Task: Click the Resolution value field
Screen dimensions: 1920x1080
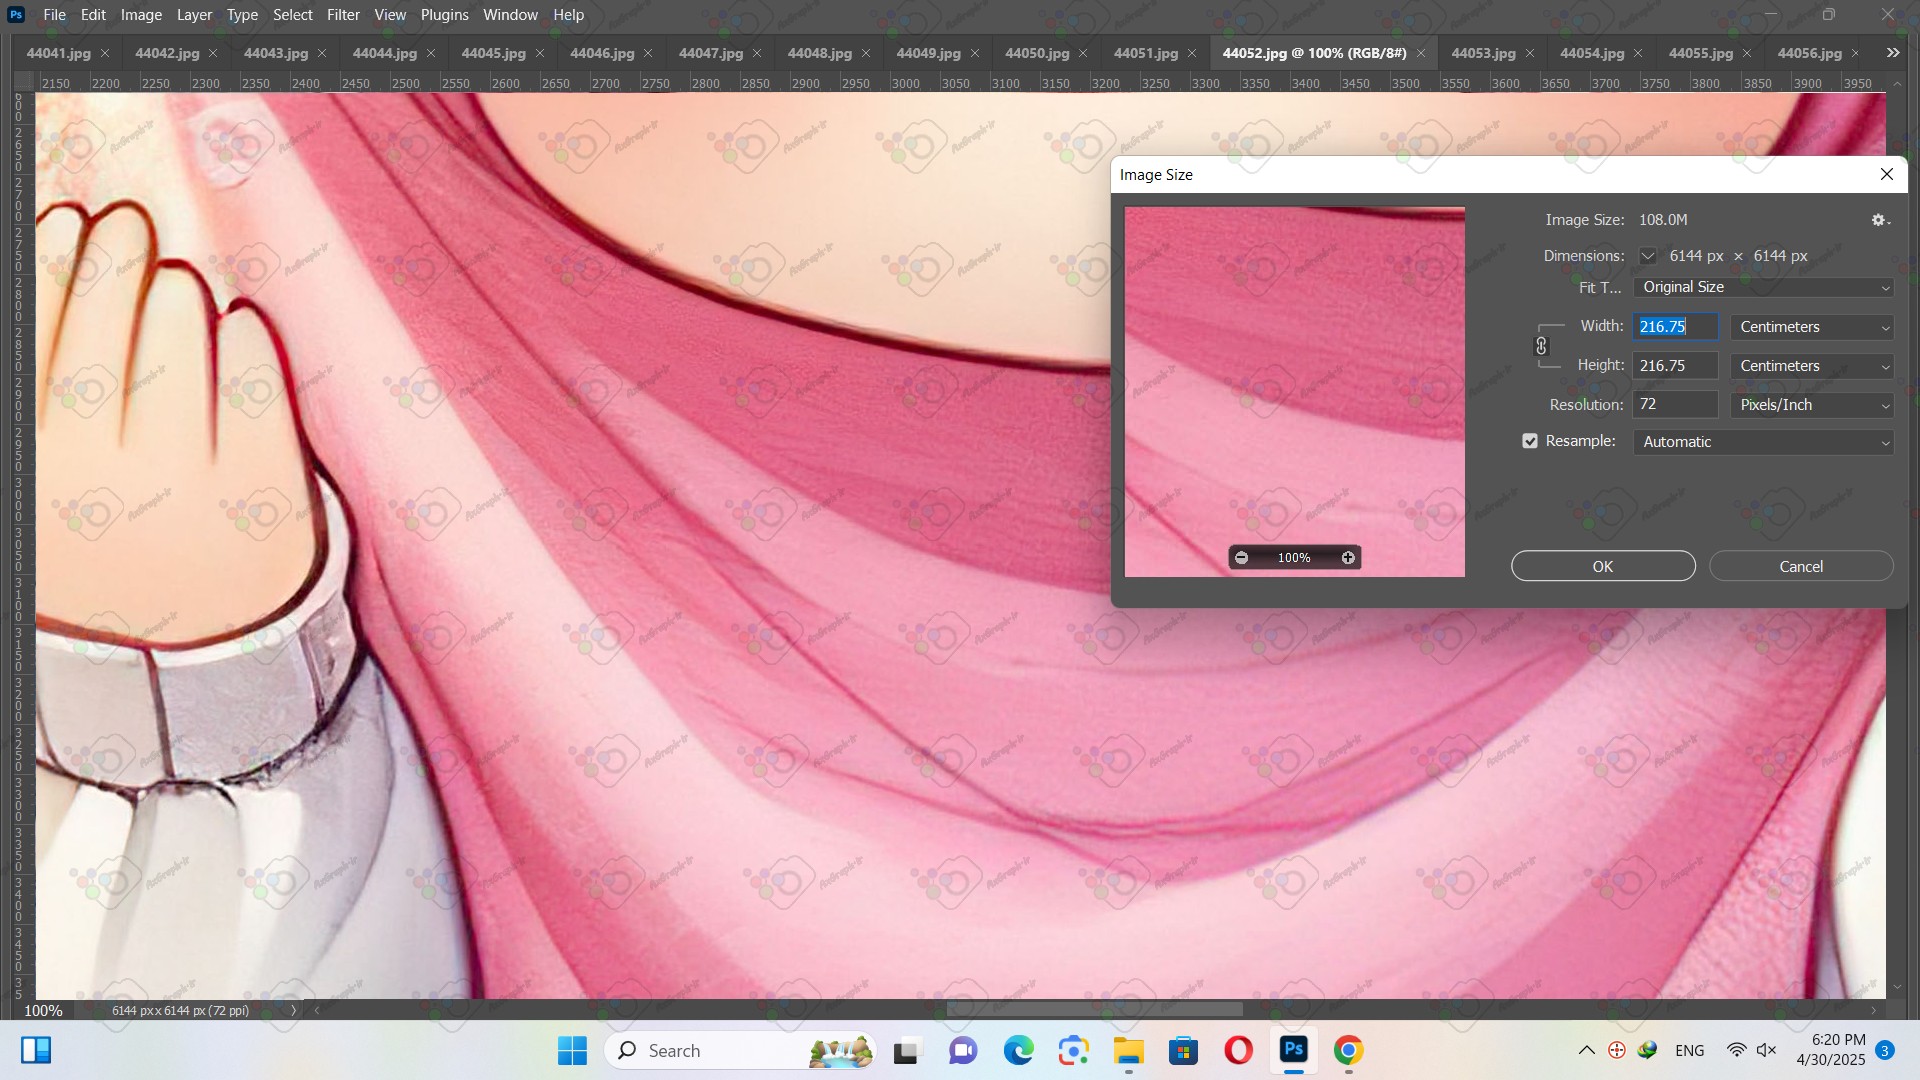Action: pos(1676,405)
